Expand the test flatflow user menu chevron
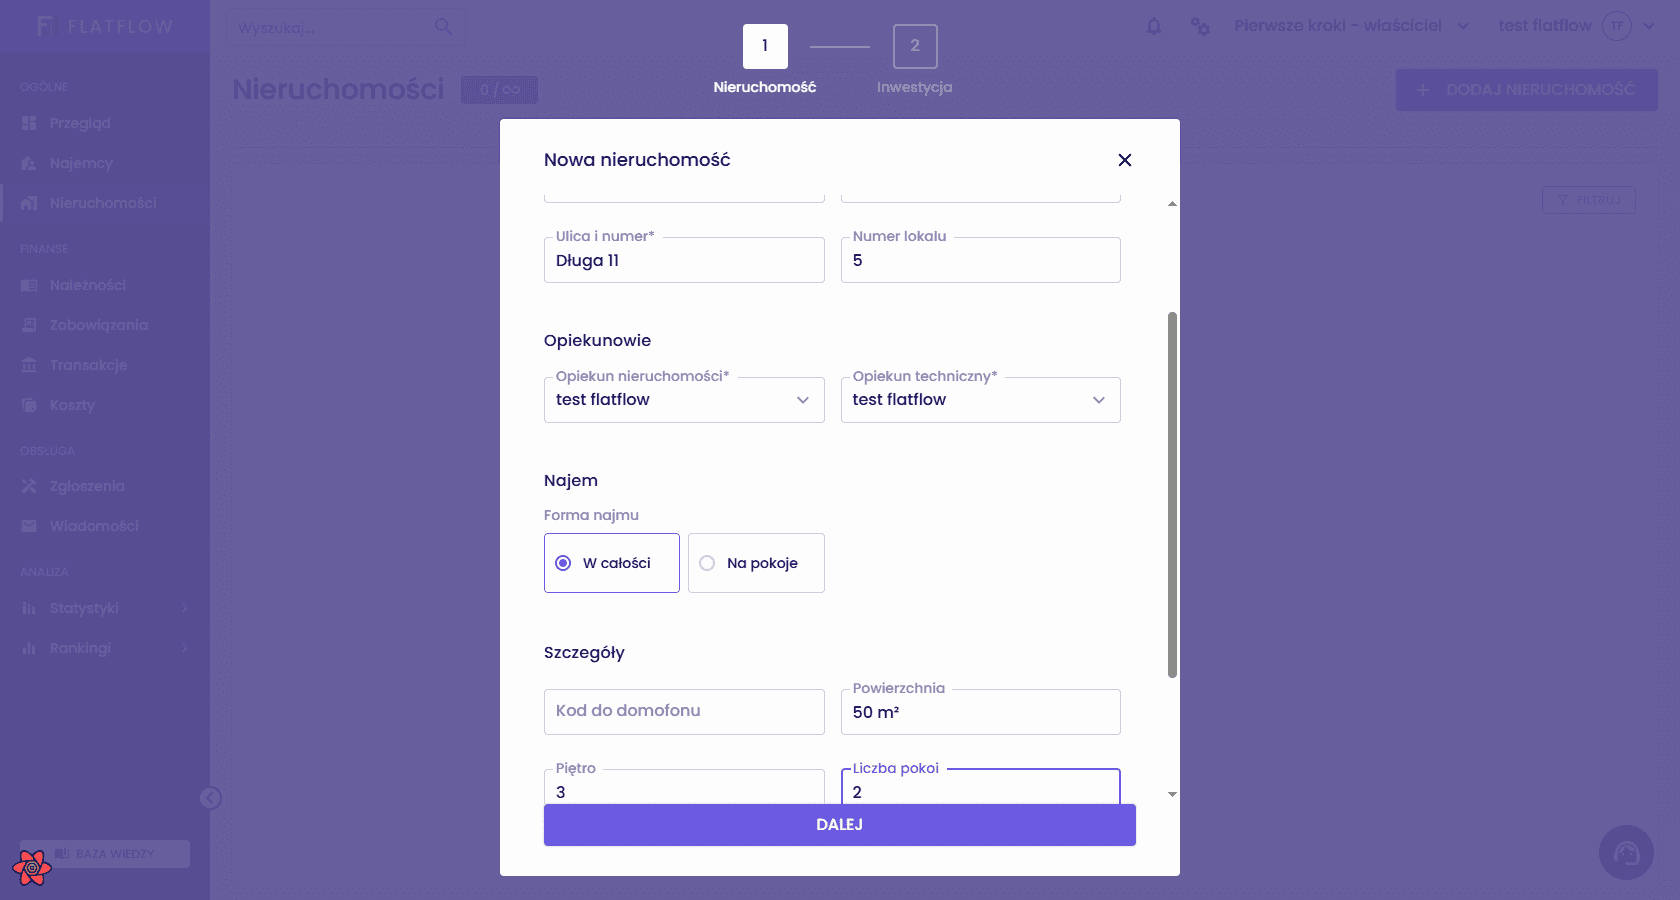The image size is (1680, 900). [x=1649, y=26]
